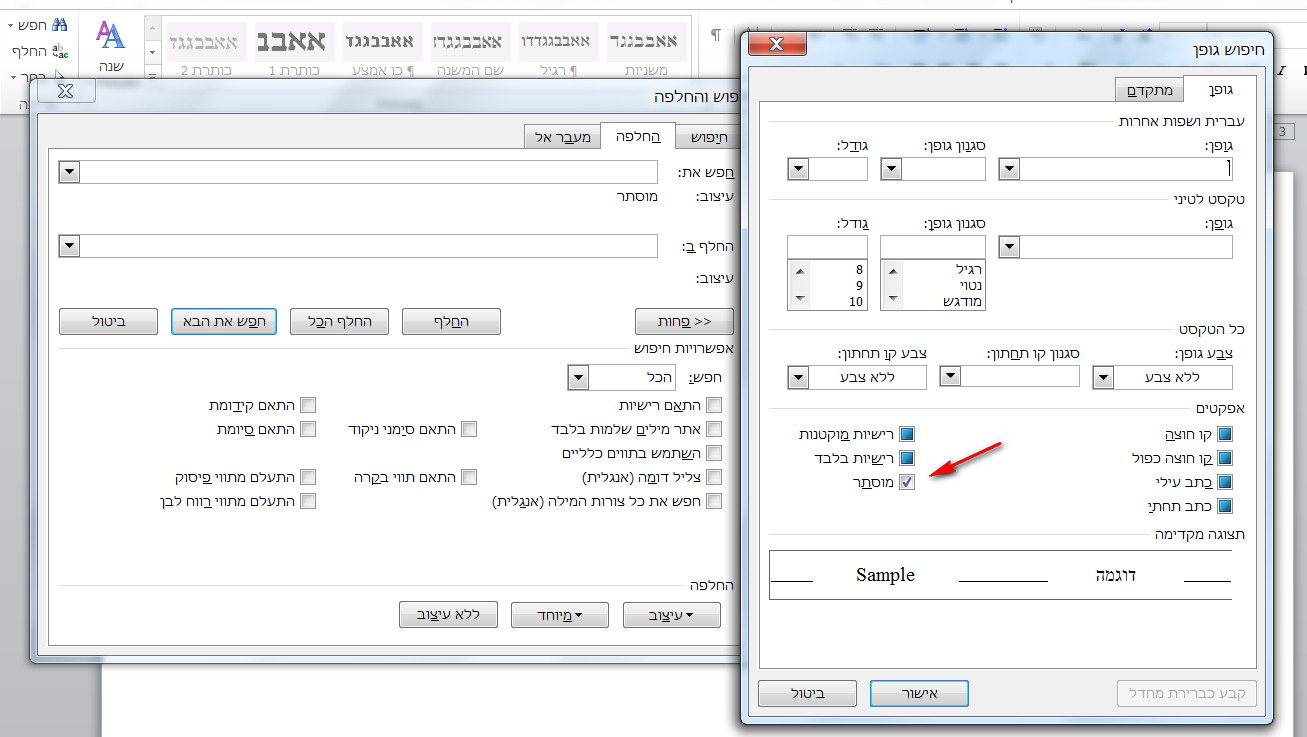This screenshot has height=737, width=1307.
Task: Expand the Latin text גופן font dropdown
Action: (x=1010, y=247)
